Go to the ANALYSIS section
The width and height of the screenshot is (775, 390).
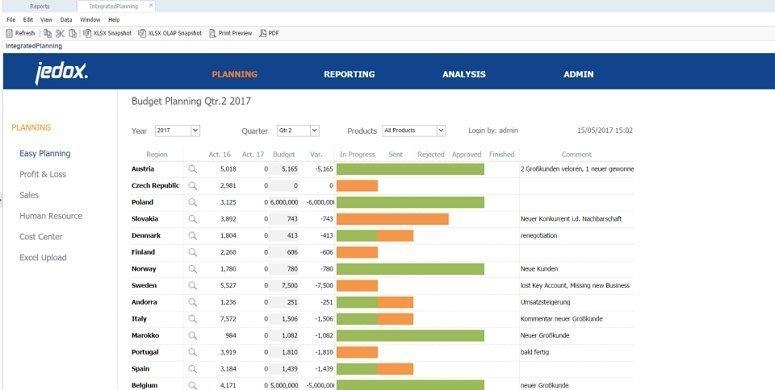(464, 74)
